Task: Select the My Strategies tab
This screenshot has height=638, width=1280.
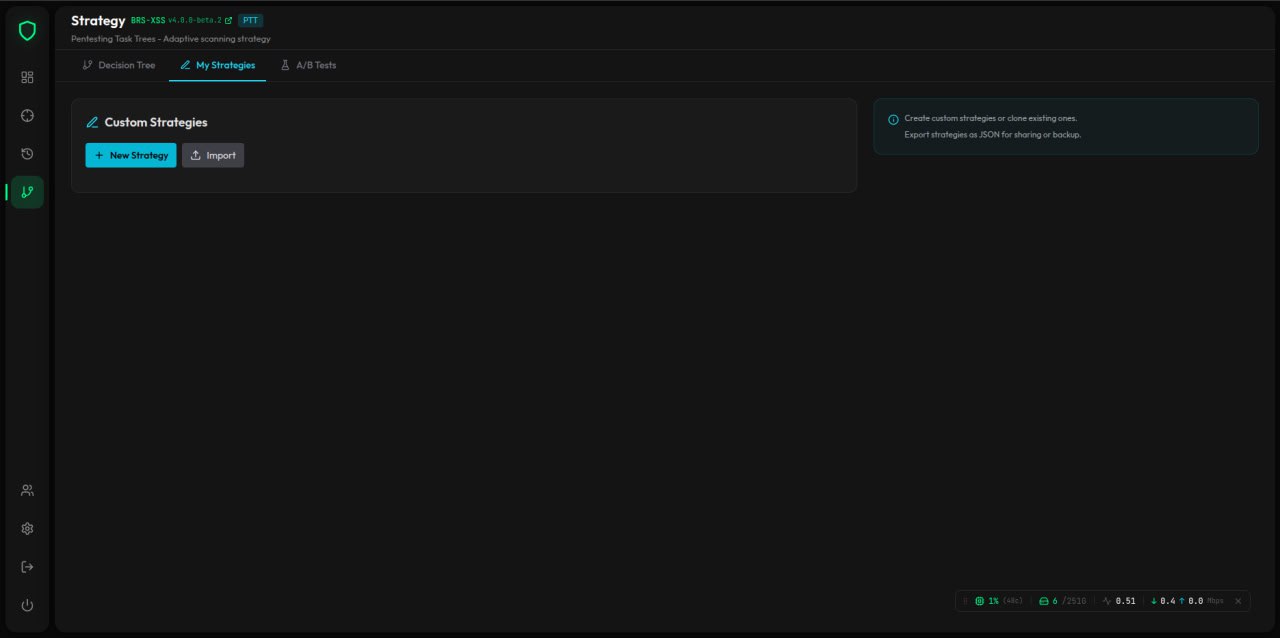Action: point(217,65)
